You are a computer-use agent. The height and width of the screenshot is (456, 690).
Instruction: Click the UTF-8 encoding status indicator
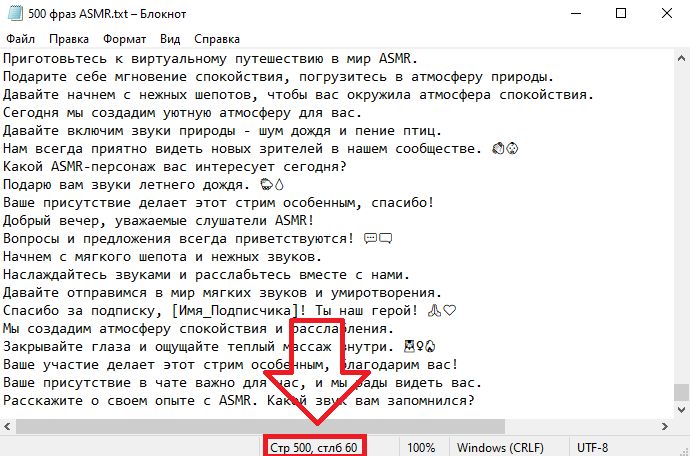(592, 448)
